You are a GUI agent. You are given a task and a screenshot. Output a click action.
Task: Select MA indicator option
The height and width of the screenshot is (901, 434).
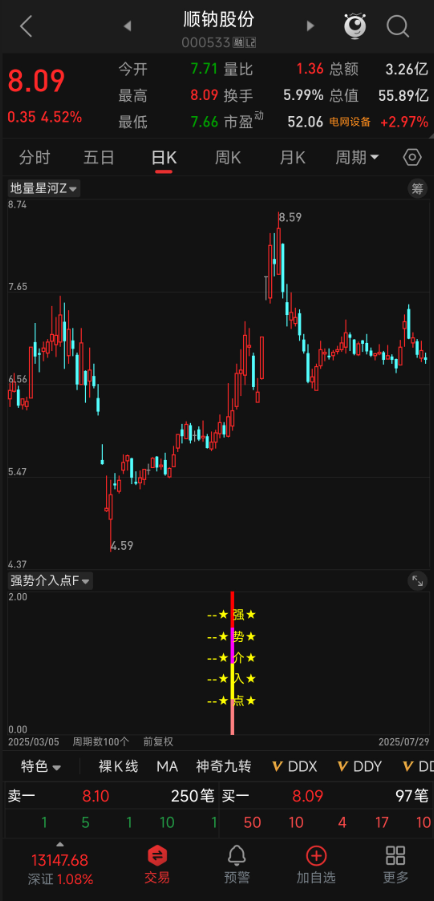167,767
